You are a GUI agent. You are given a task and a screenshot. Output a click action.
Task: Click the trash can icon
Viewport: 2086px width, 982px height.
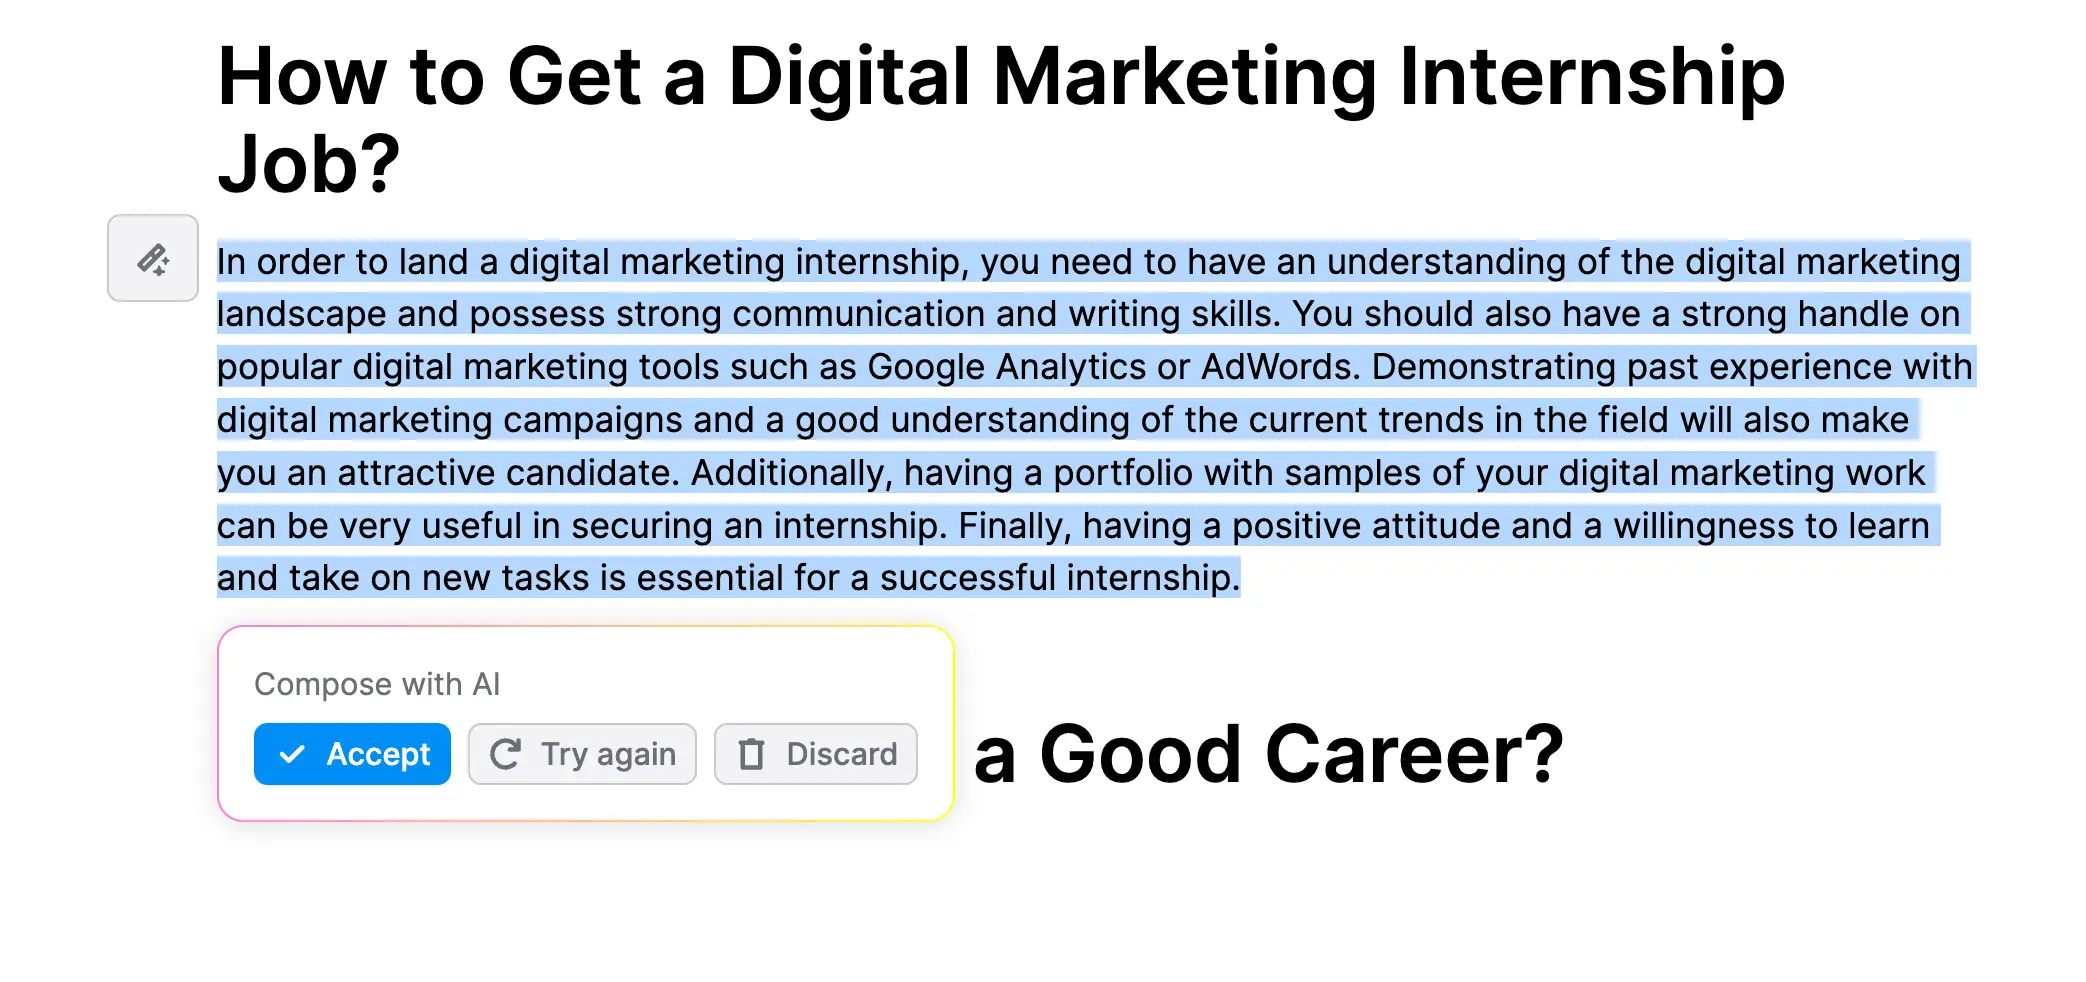pyautogui.click(x=751, y=754)
